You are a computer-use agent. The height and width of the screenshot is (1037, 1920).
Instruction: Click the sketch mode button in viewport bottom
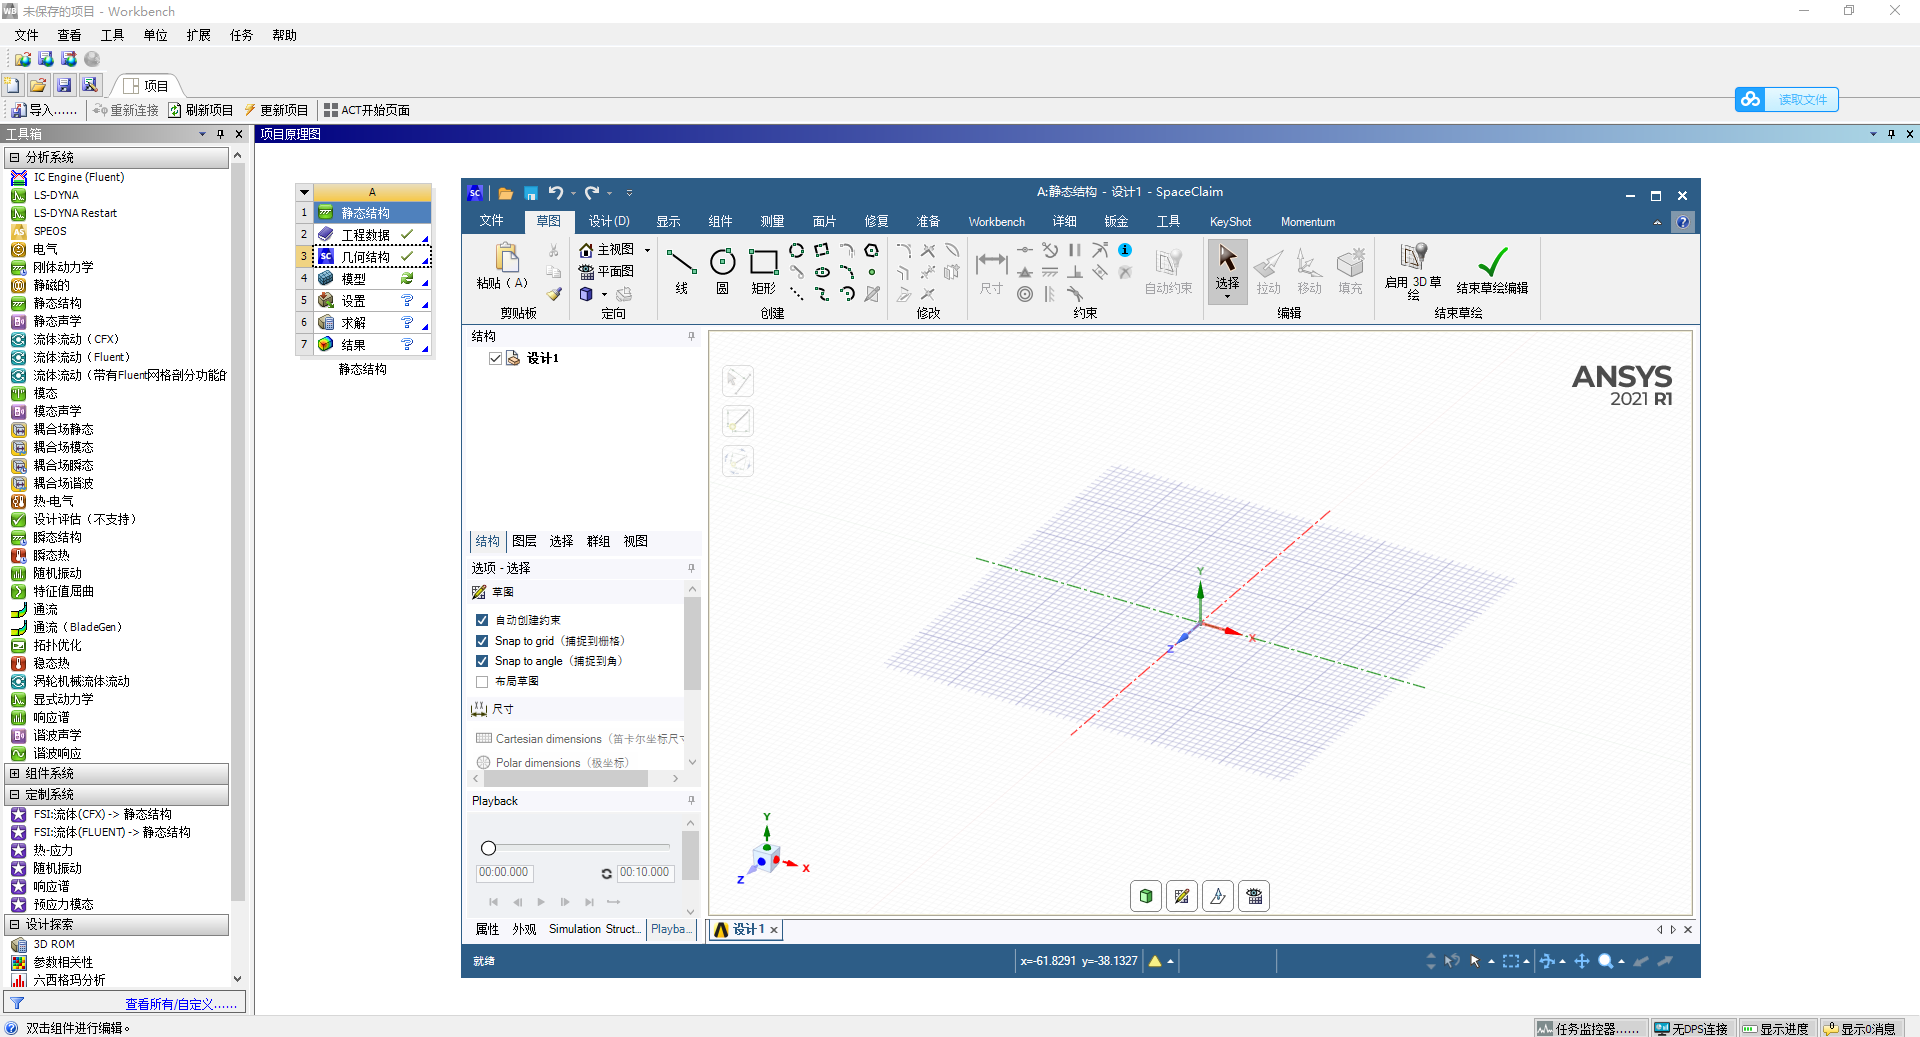1182,896
